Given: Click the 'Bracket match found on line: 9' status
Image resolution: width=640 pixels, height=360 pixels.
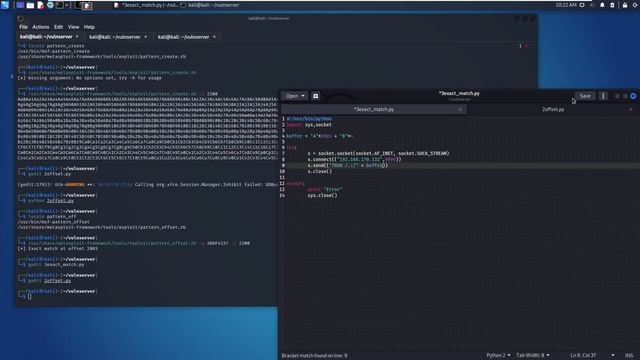Looking at the screenshot, I should [x=314, y=356].
